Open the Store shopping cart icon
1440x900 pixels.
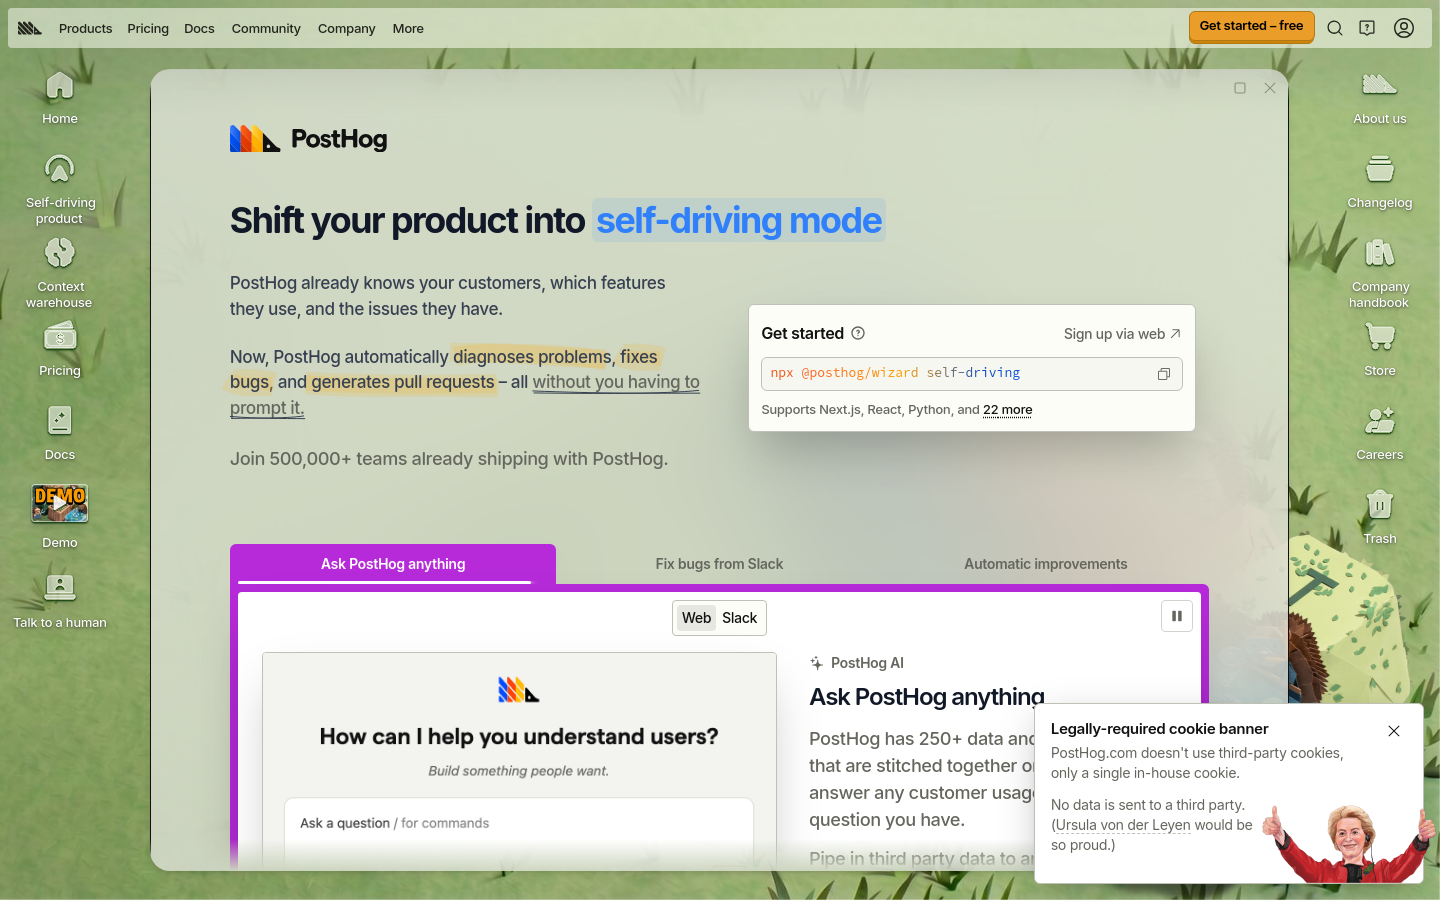(x=1380, y=349)
